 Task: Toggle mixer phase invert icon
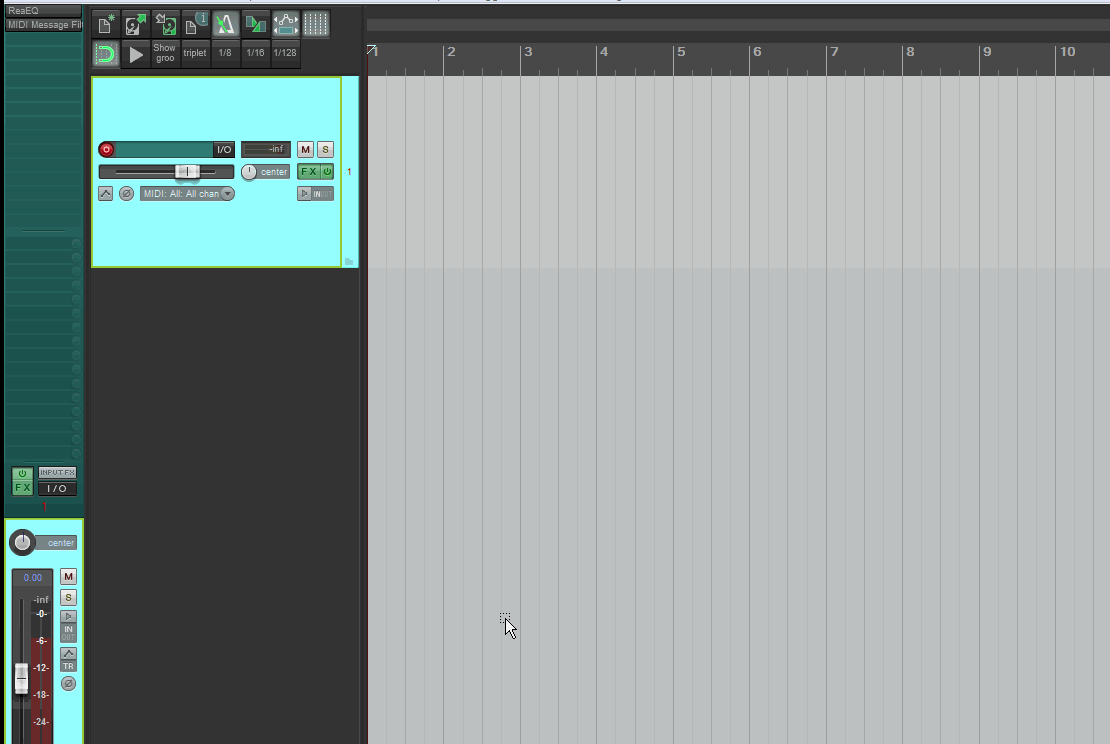click(x=68, y=683)
